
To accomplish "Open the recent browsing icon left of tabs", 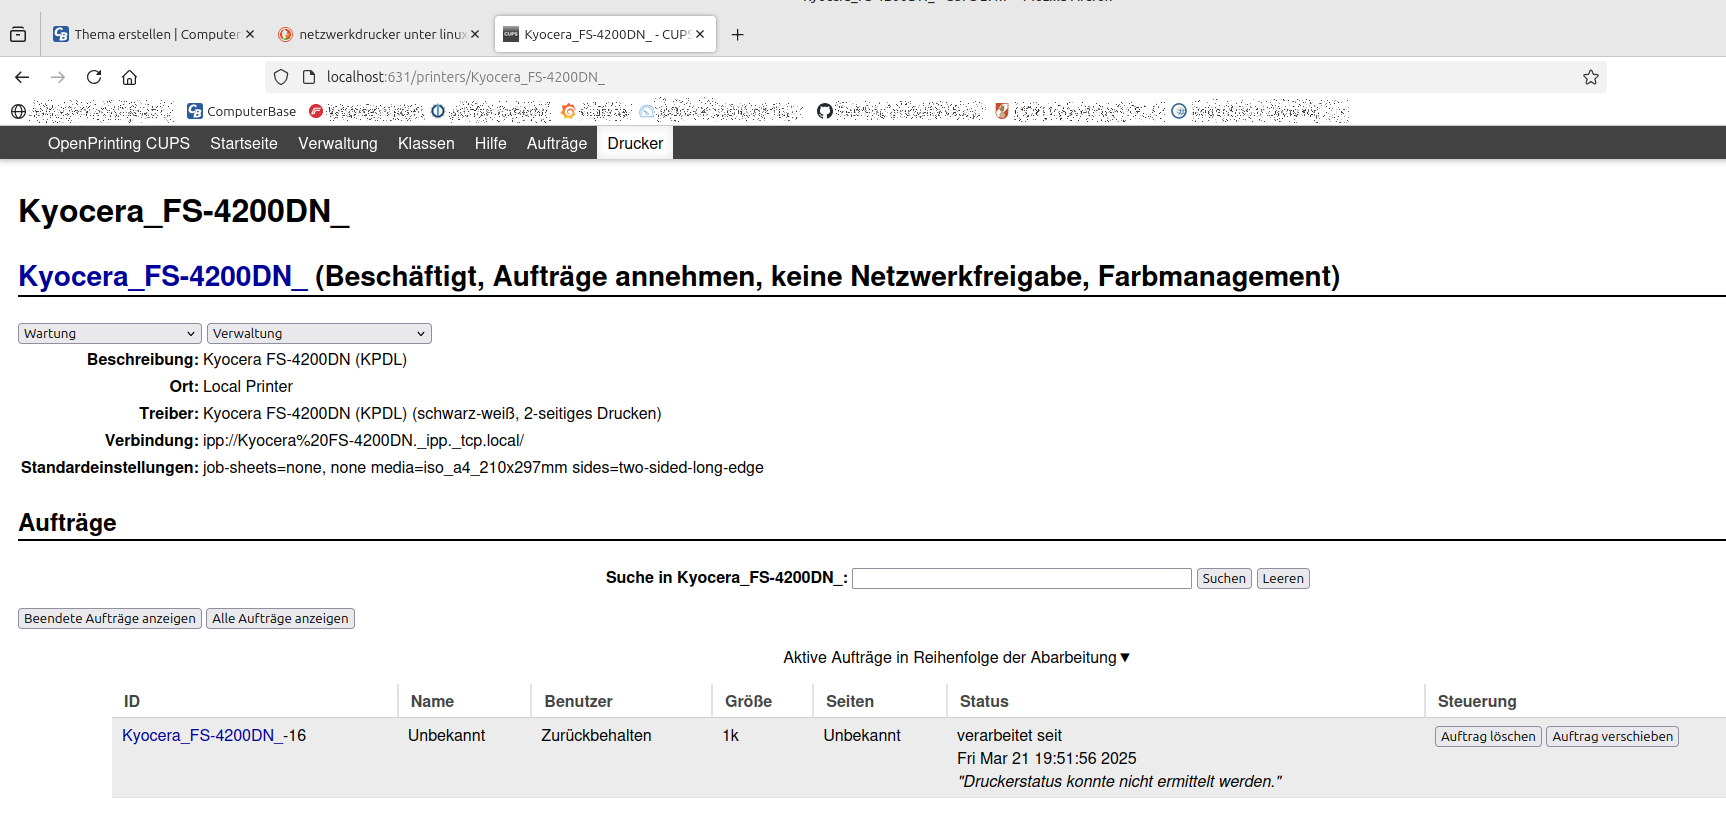I will [x=18, y=34].
